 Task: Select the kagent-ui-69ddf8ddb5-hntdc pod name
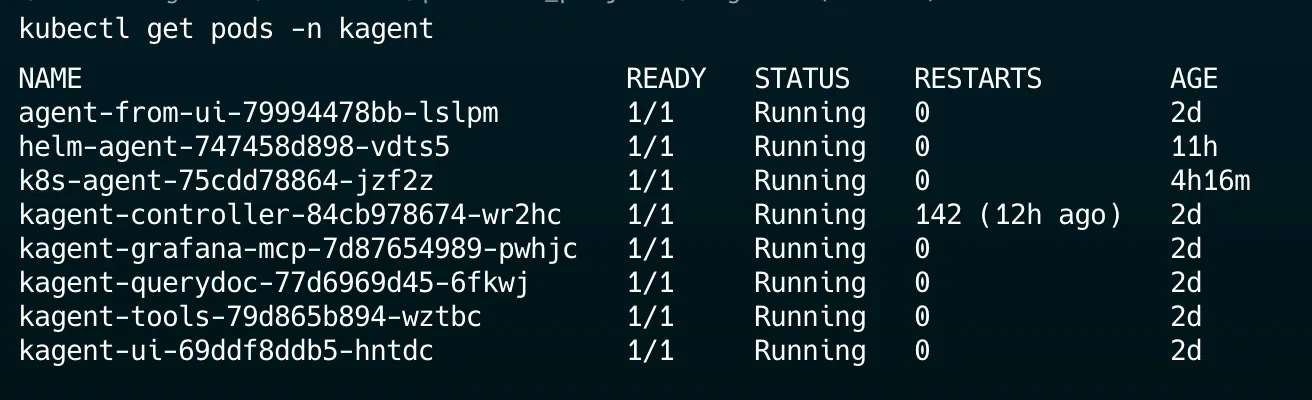pyautogui.click(x=226, y=351)
